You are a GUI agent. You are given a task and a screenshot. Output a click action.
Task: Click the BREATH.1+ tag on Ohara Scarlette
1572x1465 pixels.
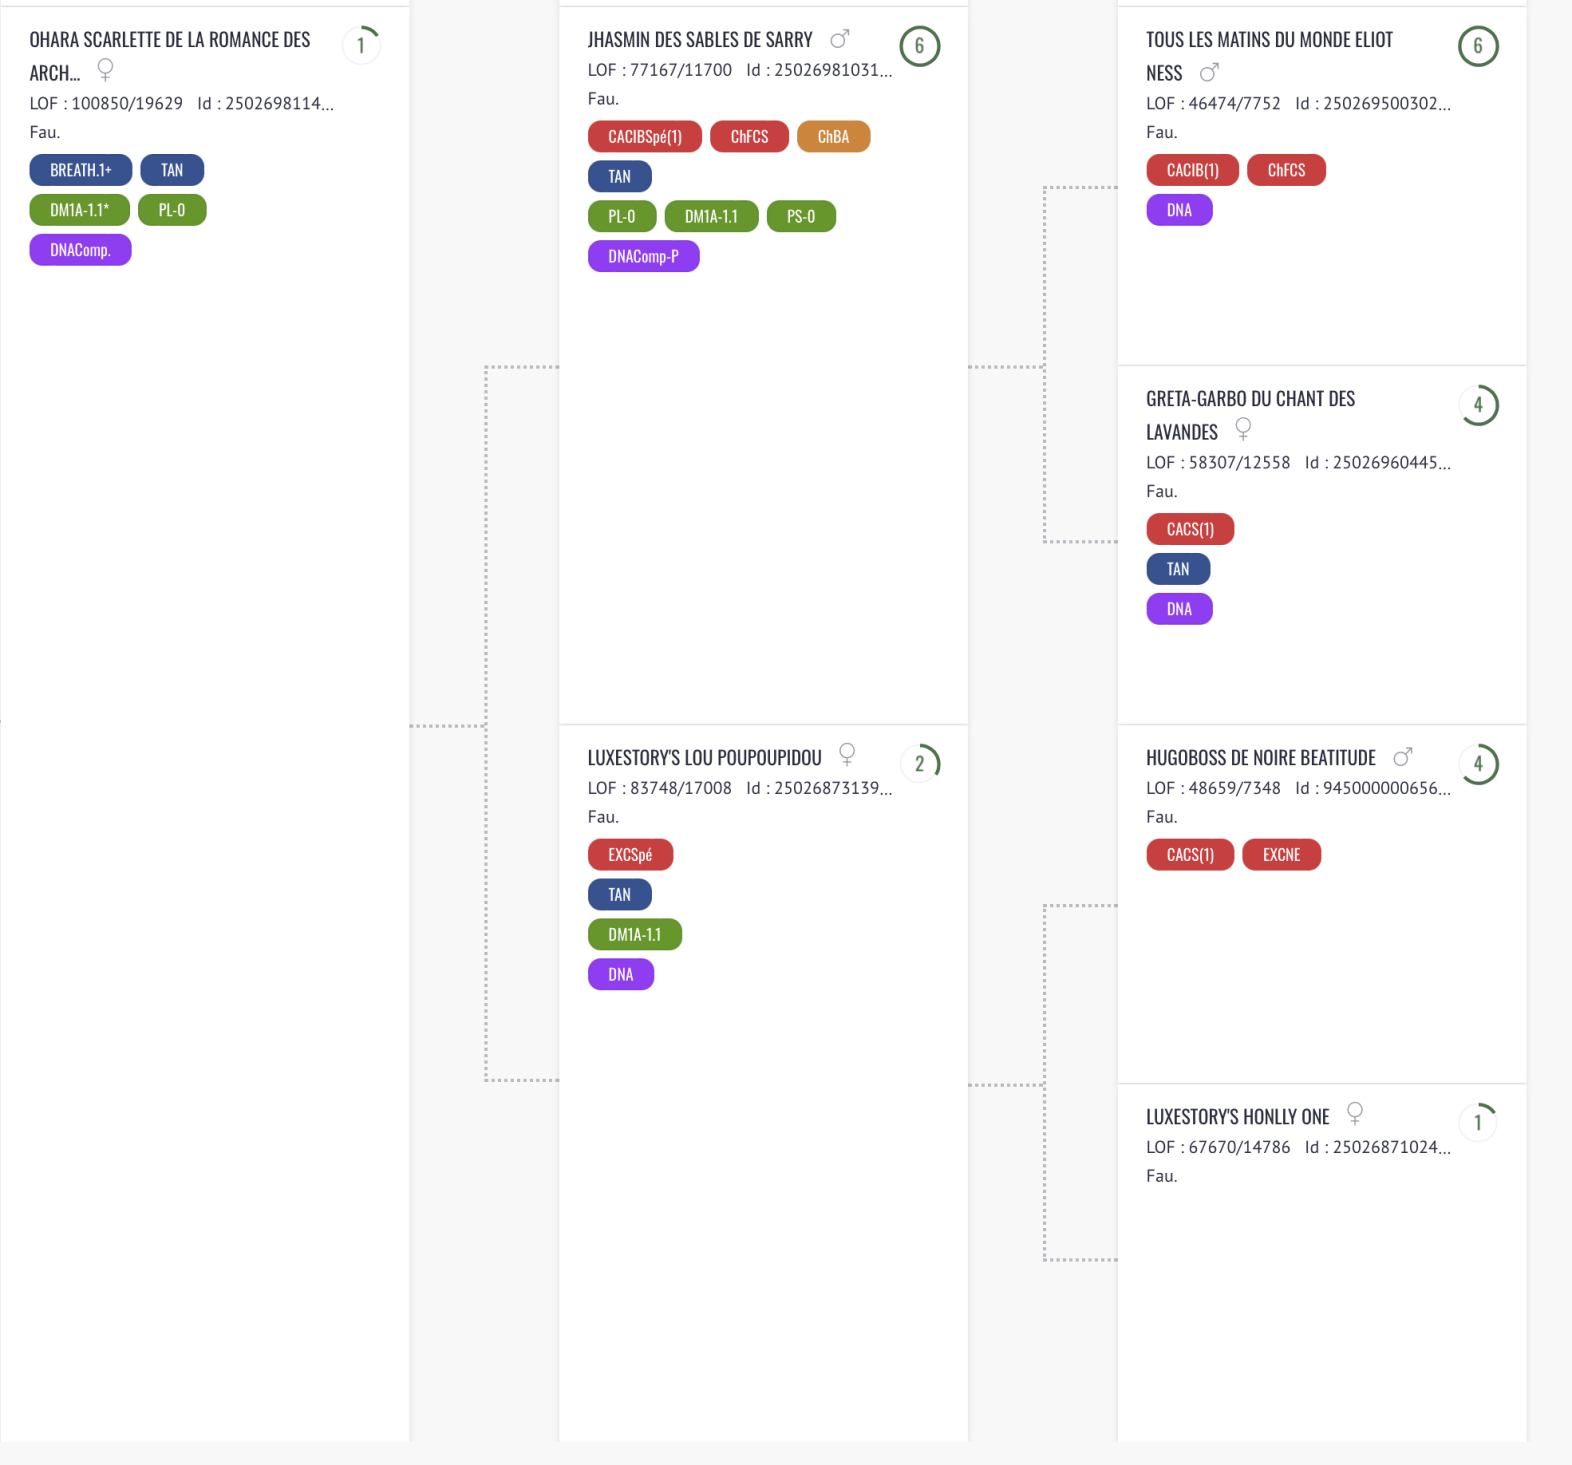[81, 170]
